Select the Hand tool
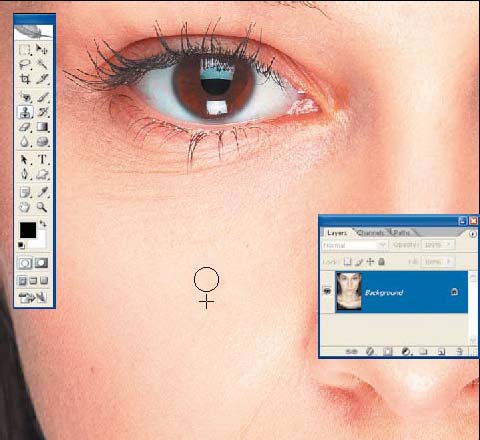Image resolution: width=480 pixels, height=440 pixels. (25, 207)
